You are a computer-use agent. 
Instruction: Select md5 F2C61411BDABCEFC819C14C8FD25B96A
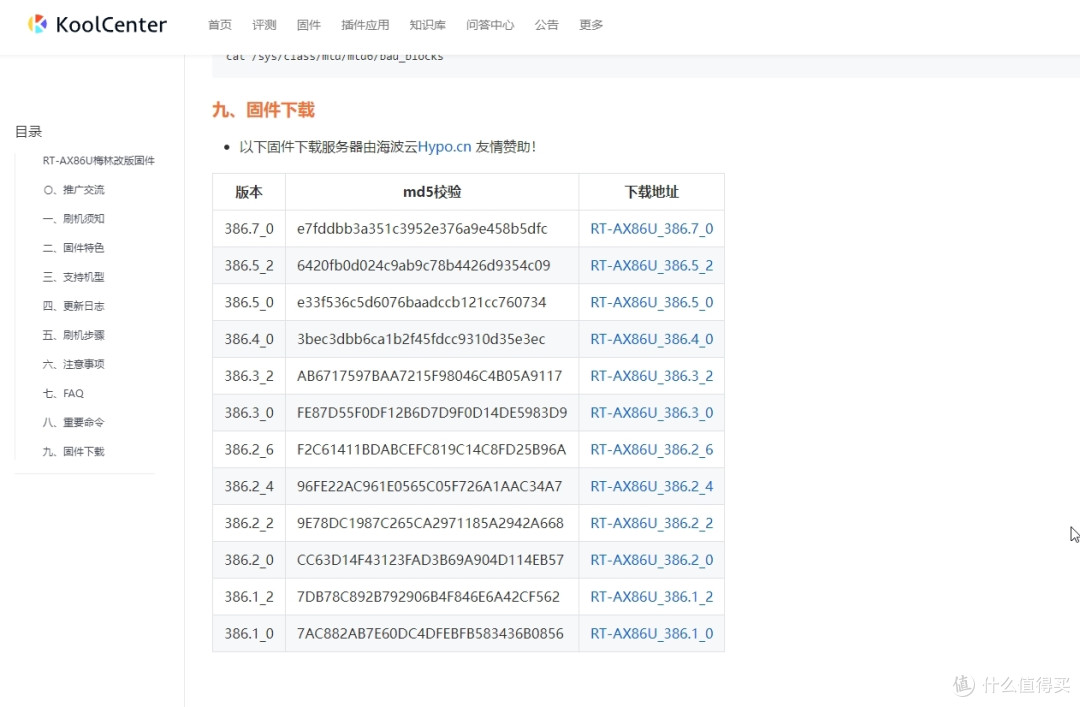[x=431, y=450]
